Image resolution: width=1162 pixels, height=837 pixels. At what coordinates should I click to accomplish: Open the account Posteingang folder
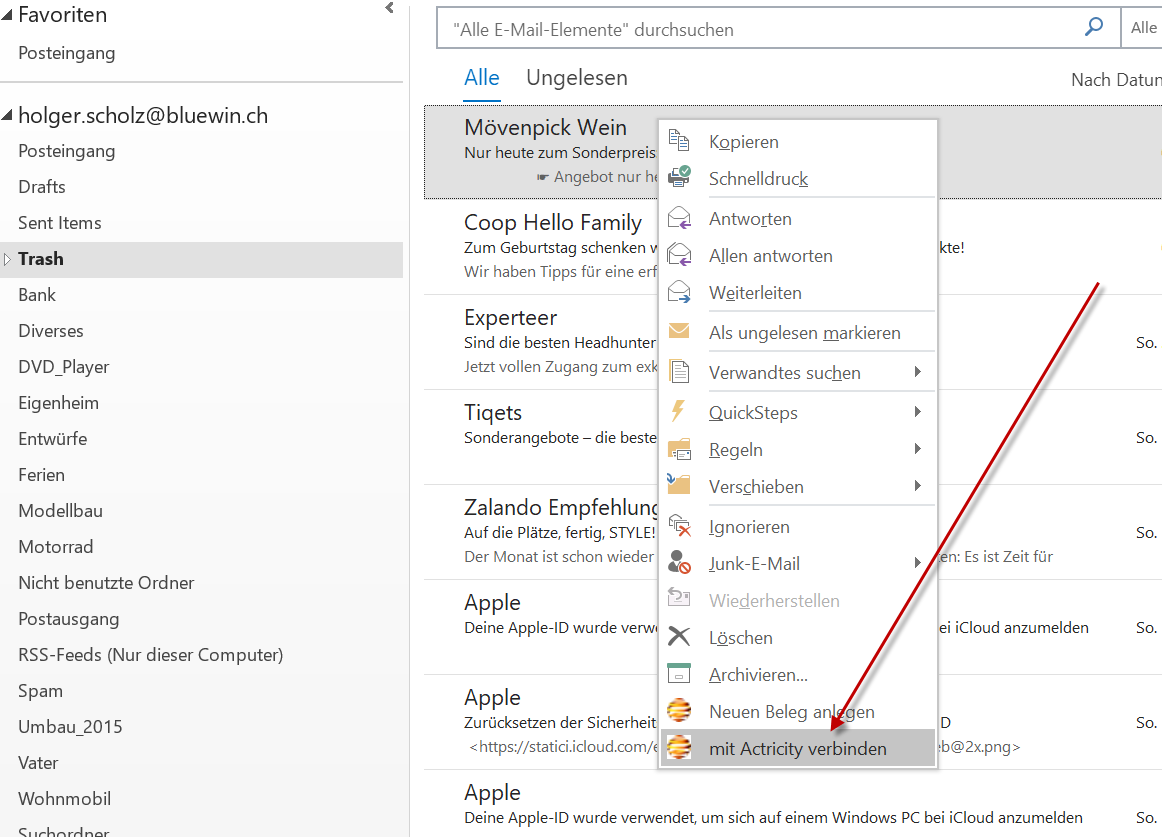pyautogui.click(x=67, y=151)
